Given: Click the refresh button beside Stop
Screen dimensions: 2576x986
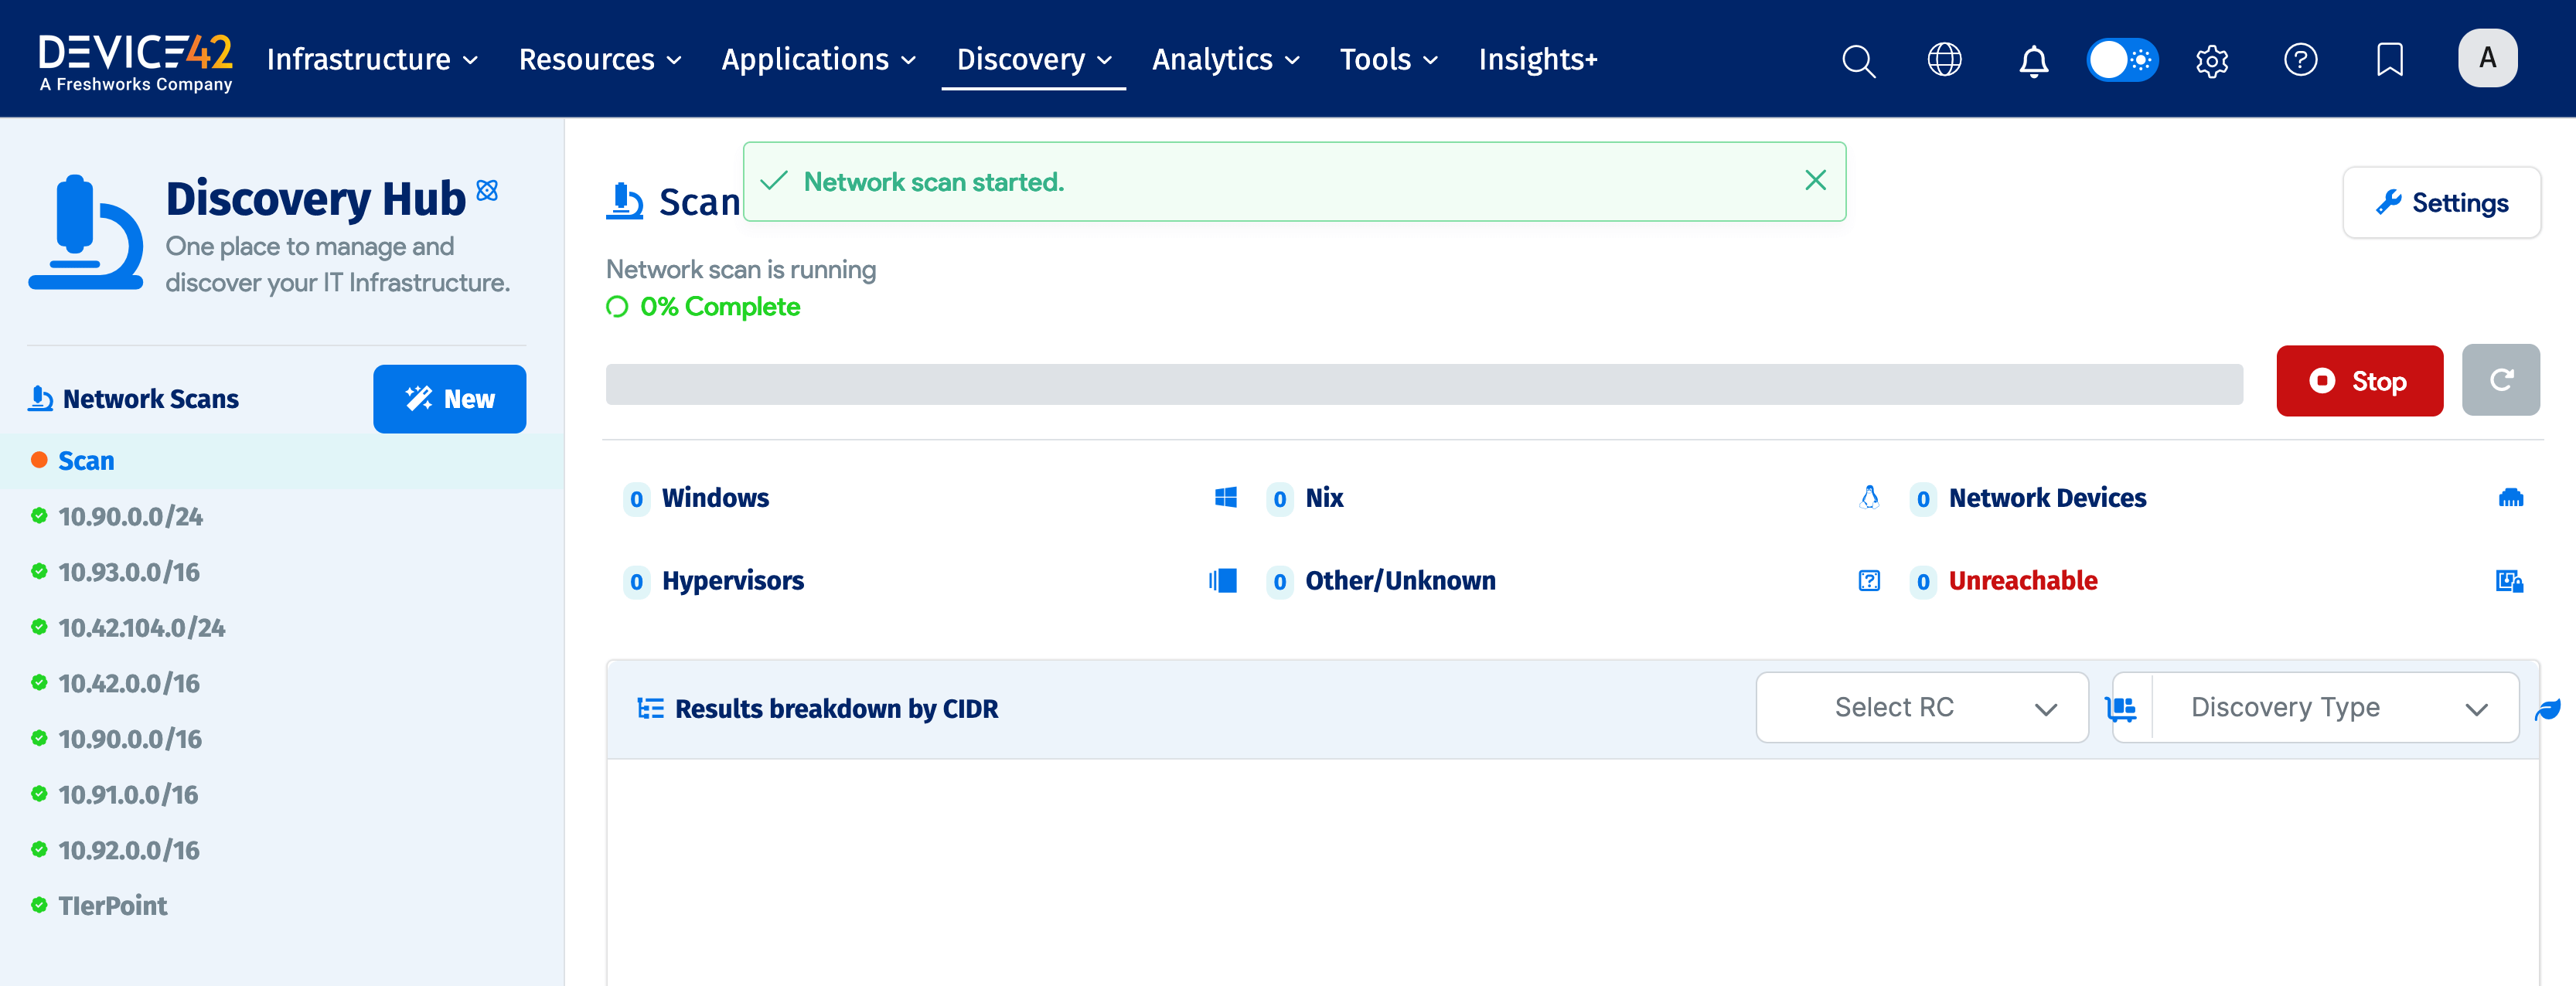Looking at the screenshot, I should (x=2500, y=380).
